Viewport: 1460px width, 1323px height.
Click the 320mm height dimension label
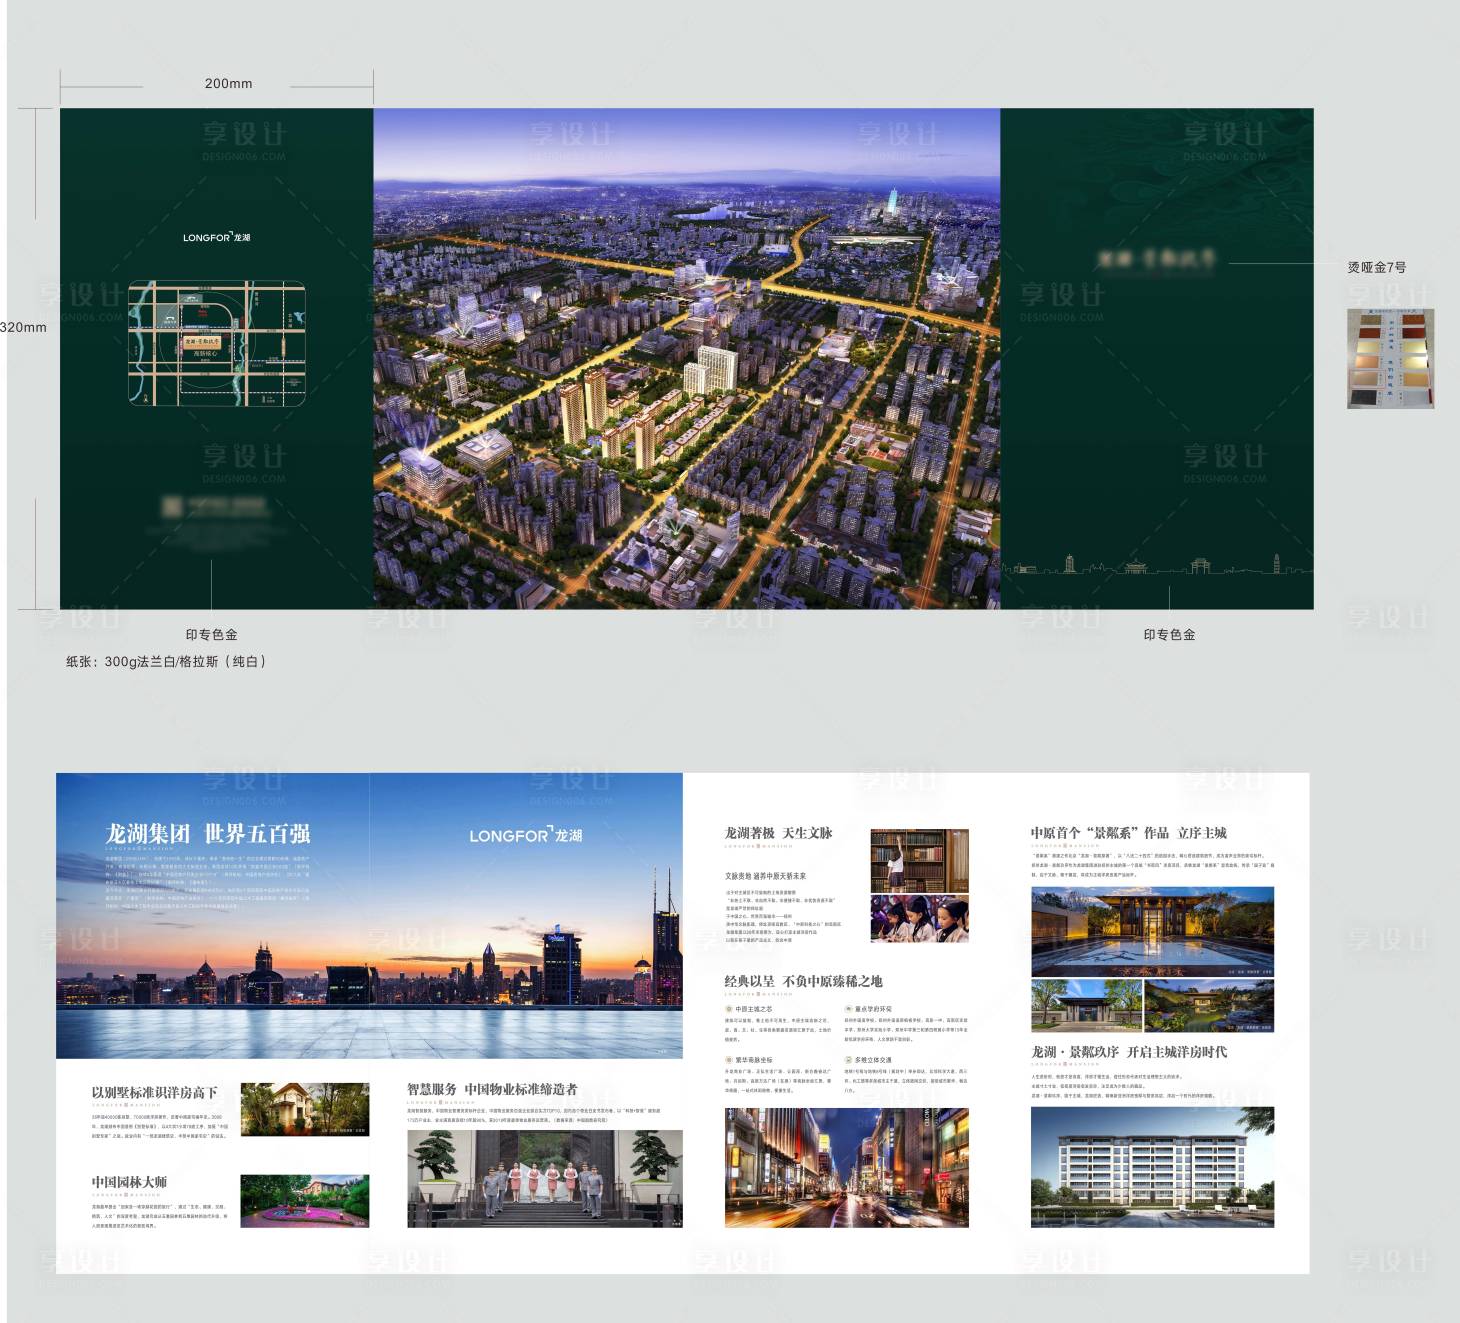coord(23,327)
